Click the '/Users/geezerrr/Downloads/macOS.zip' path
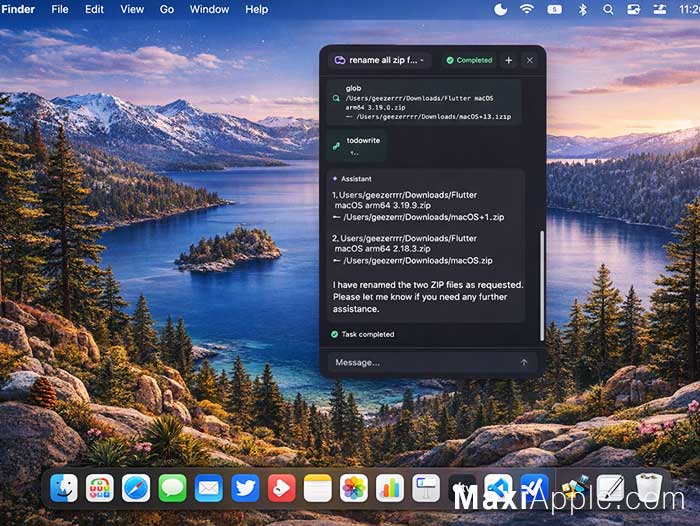 [417, 261]
